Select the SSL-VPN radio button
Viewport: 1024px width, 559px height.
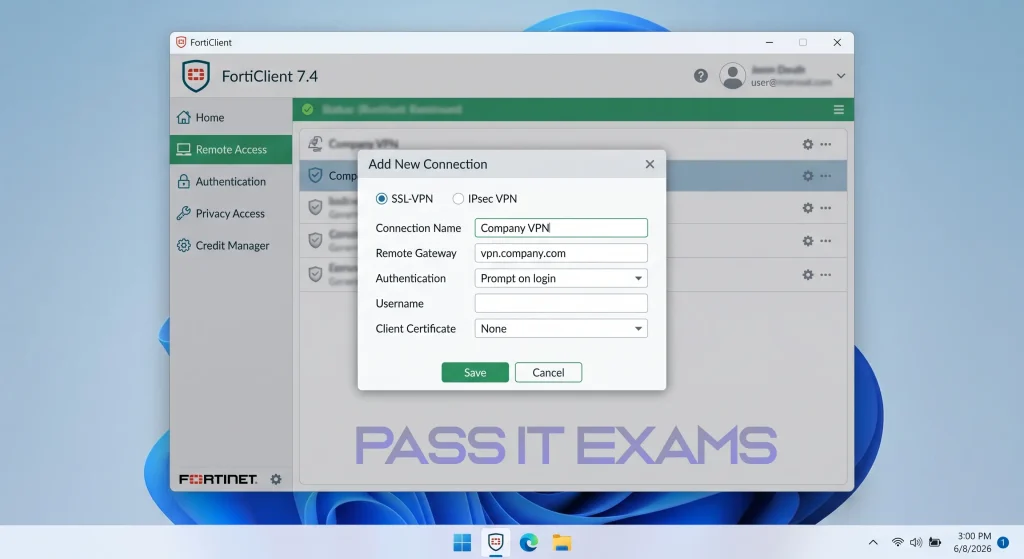click(x=381, y=199)
